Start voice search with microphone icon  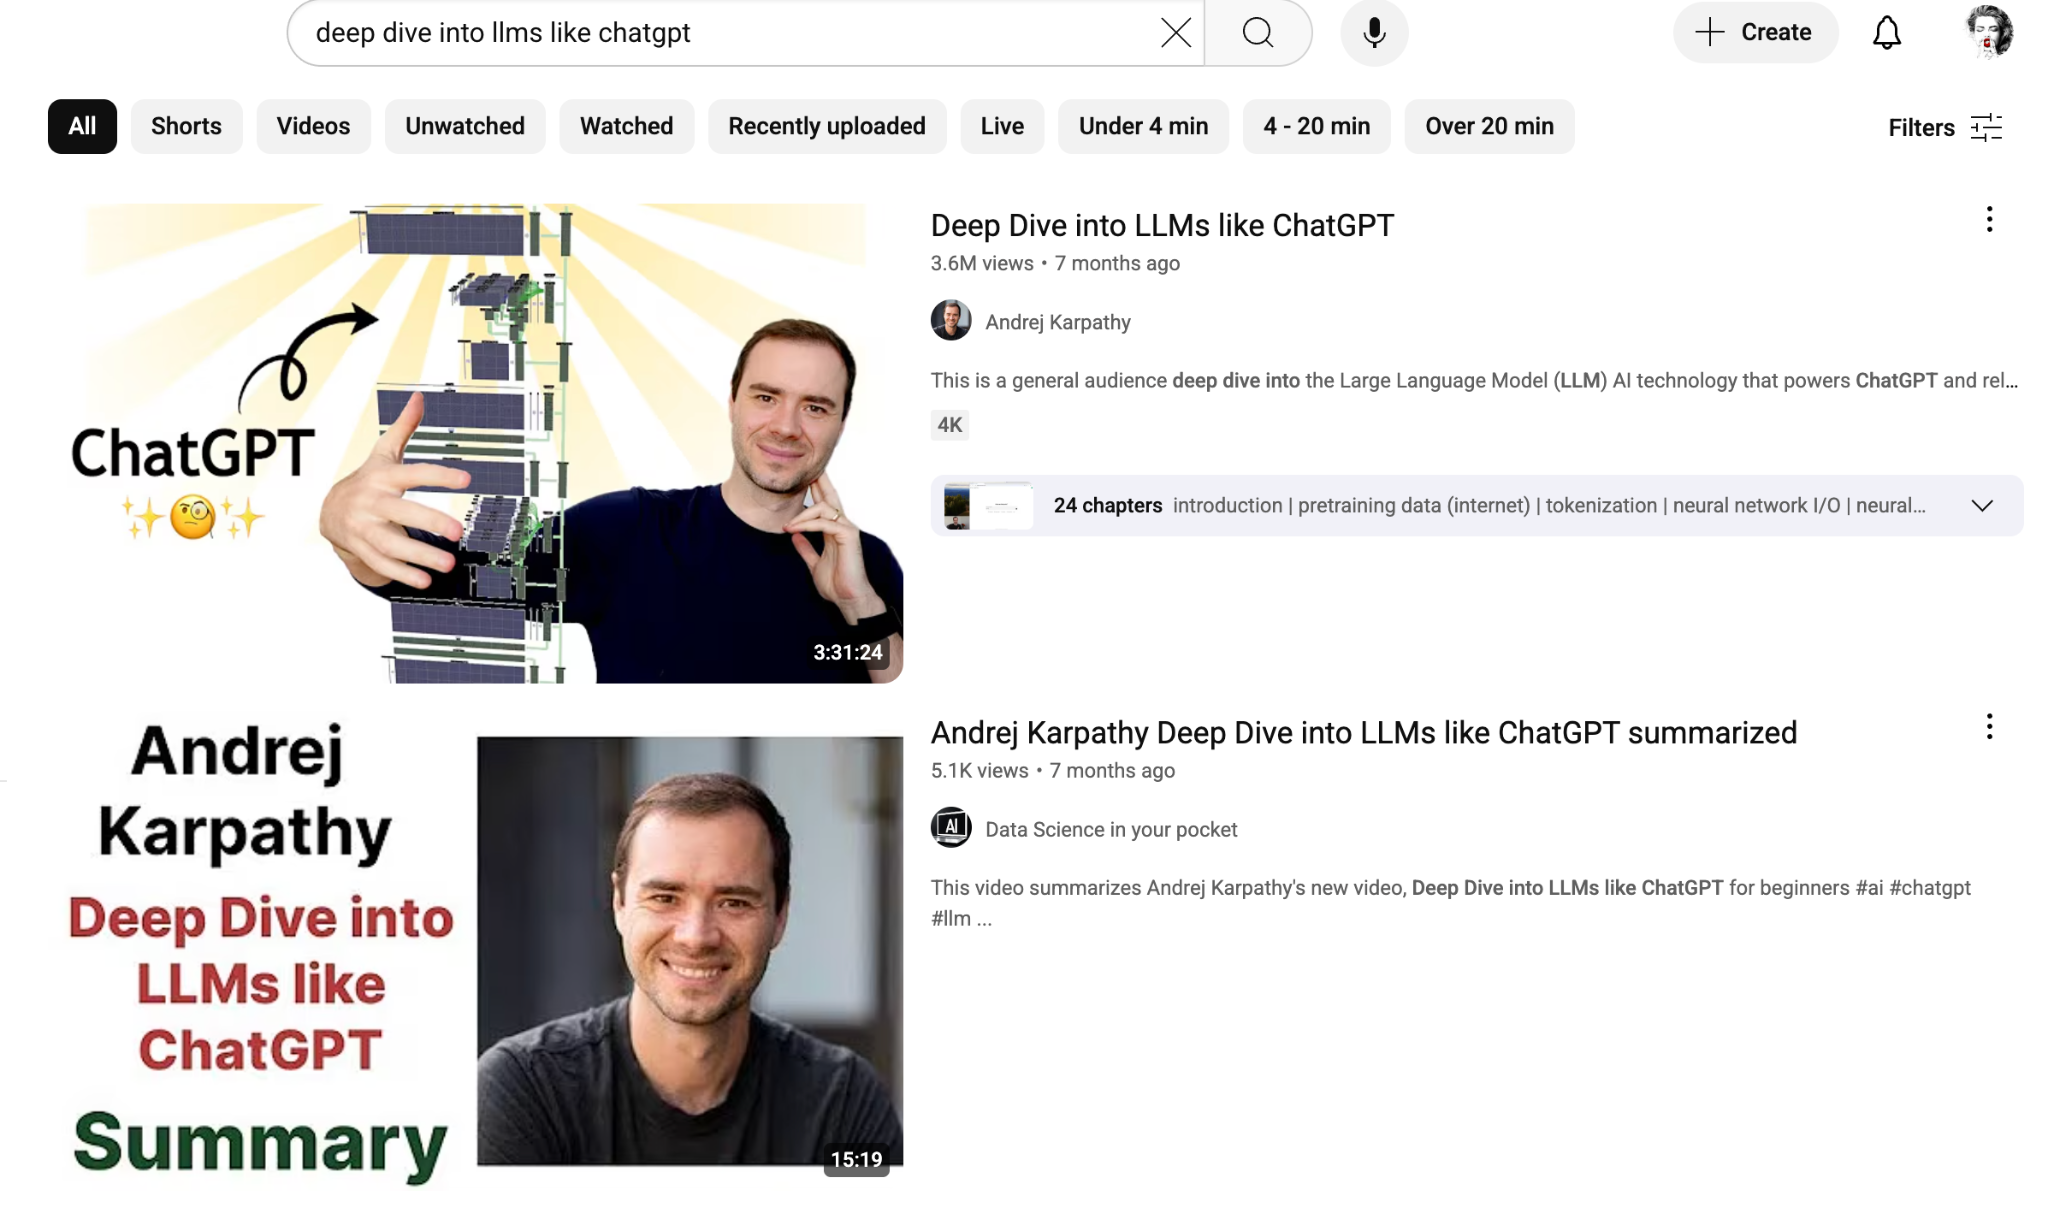click(x=1374, y=33)
